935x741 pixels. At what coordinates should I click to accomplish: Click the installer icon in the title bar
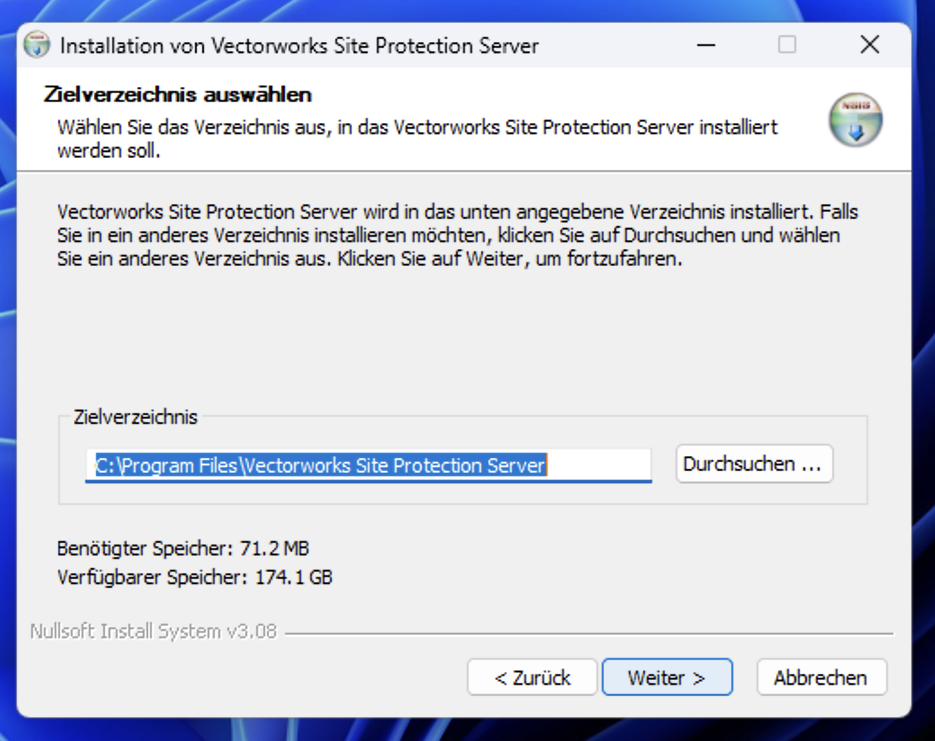[x=37, y=46]
